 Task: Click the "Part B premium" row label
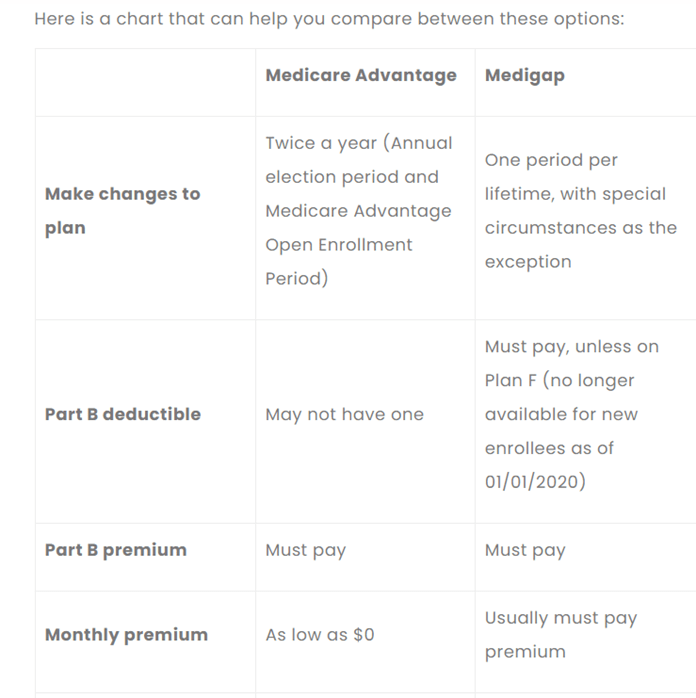click(x=115, y=550)
